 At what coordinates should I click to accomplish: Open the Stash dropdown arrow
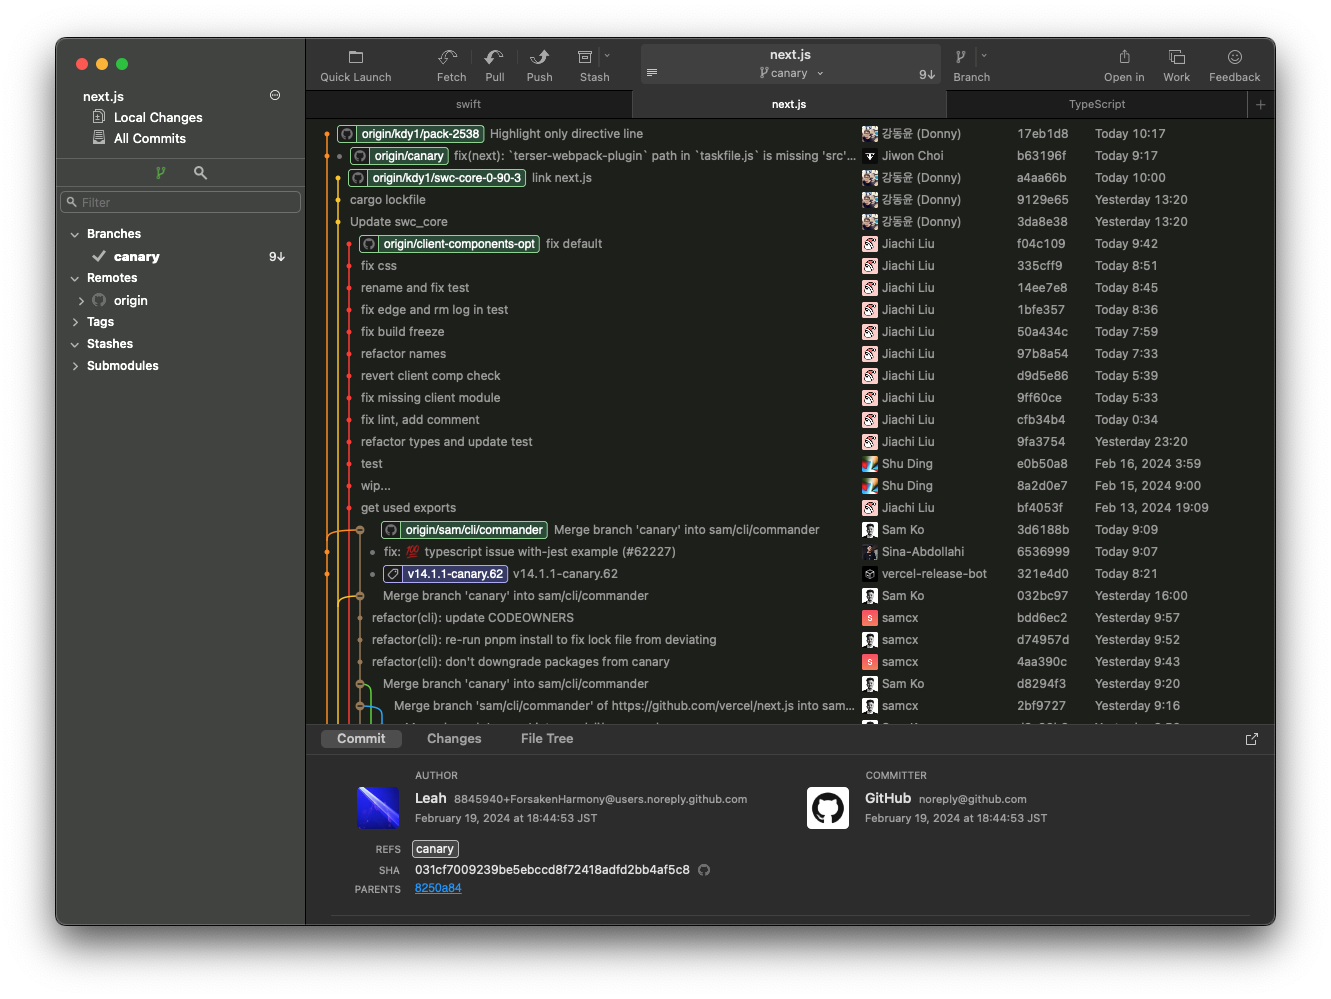click(607, 56)
